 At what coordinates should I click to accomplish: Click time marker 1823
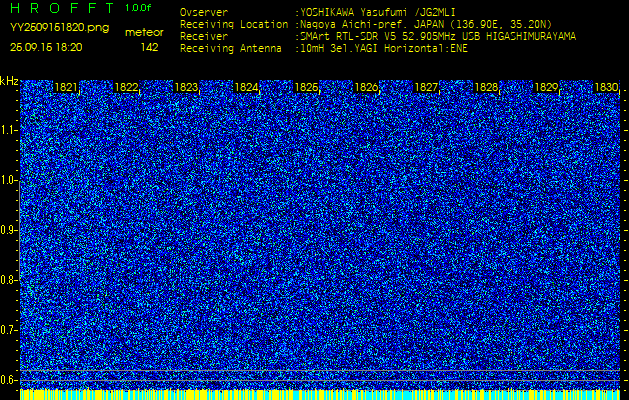tap(186, 87)
